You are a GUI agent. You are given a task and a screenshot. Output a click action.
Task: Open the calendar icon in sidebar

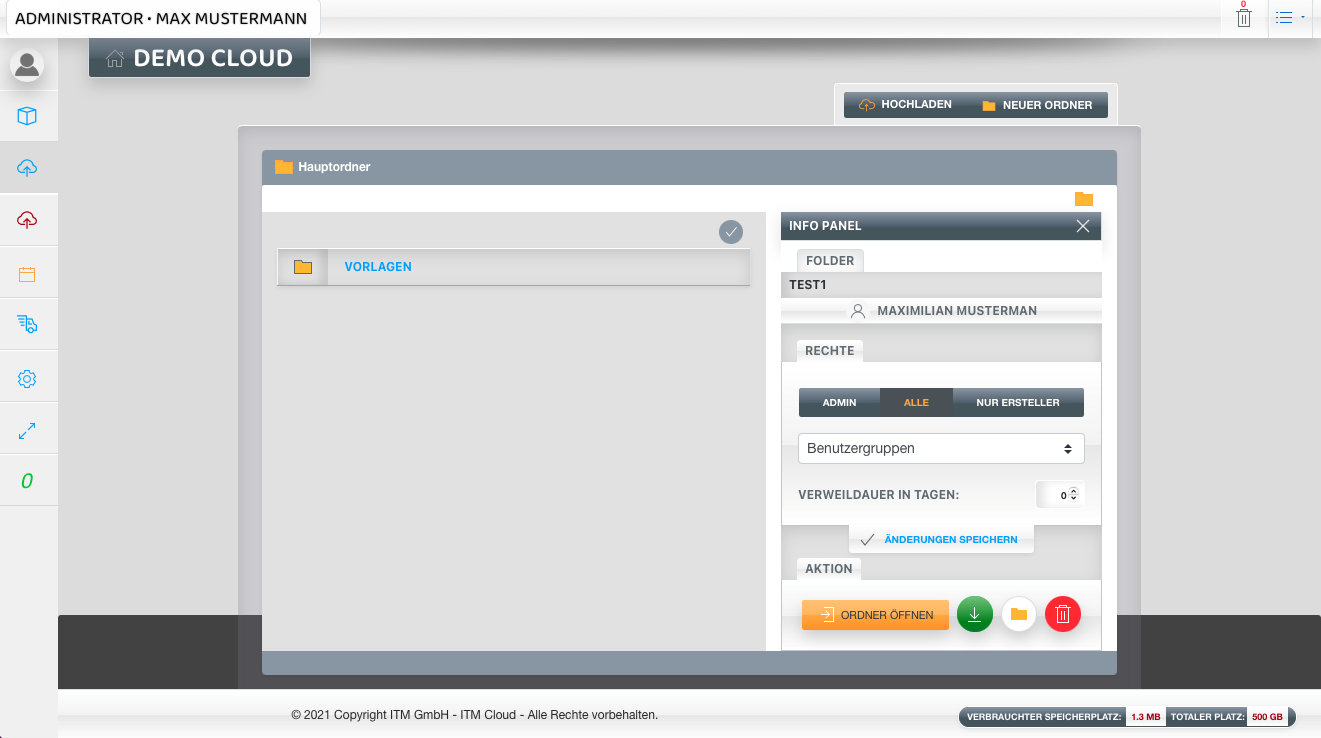coord(27,273)
